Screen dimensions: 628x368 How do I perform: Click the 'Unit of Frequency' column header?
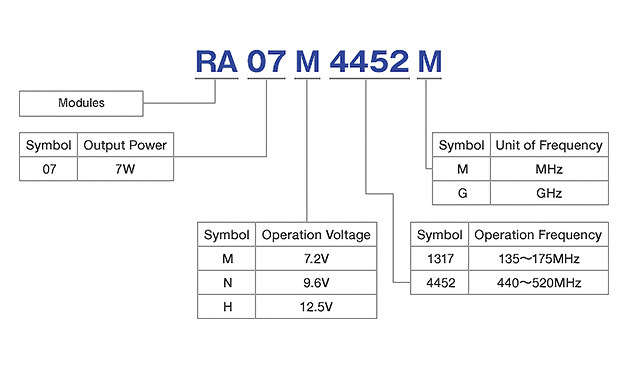pyautogui.click(x=550, y=145)
